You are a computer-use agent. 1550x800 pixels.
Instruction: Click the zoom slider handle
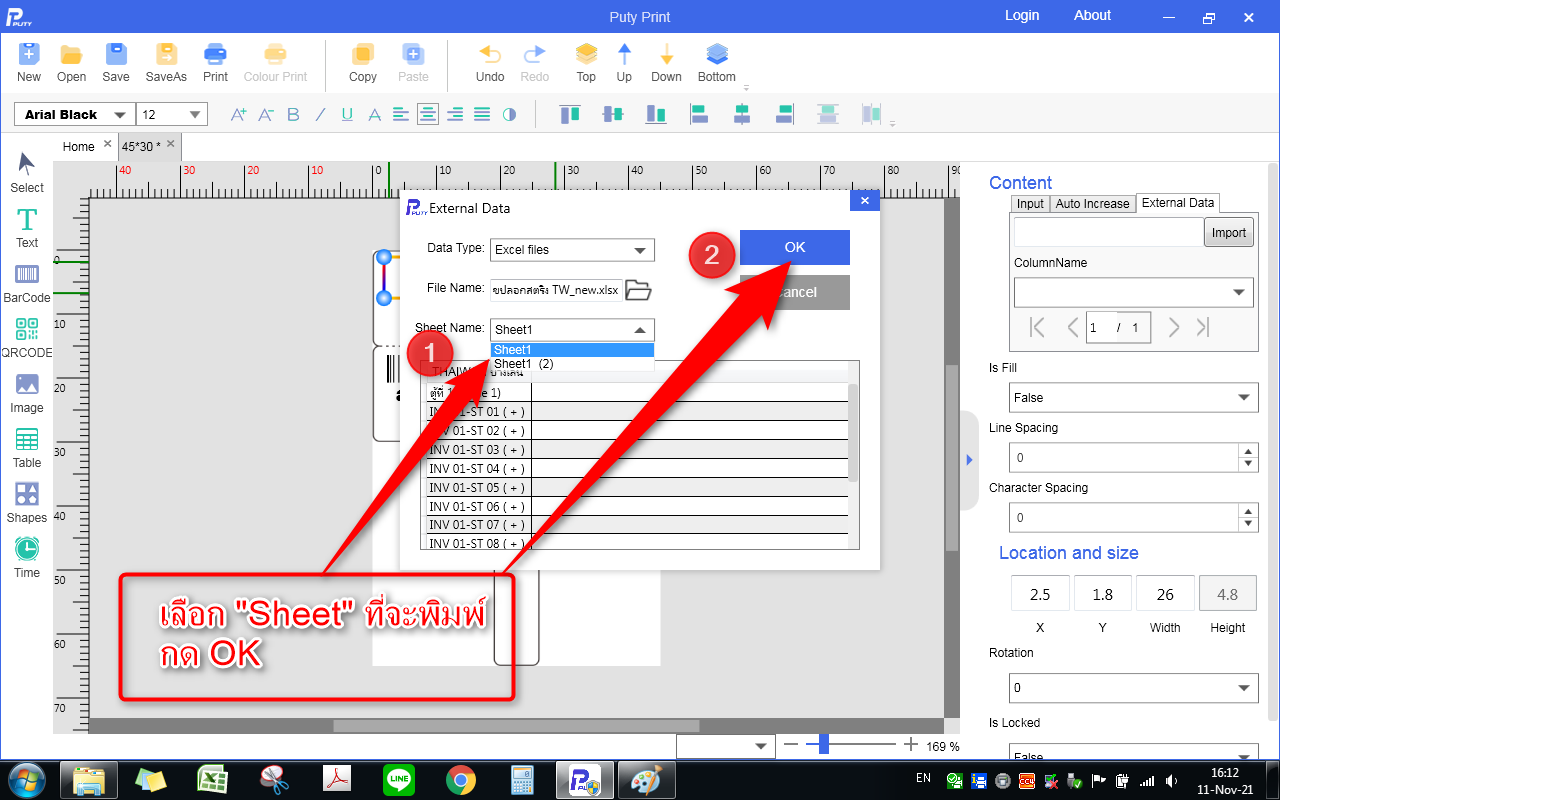point(824,744)
